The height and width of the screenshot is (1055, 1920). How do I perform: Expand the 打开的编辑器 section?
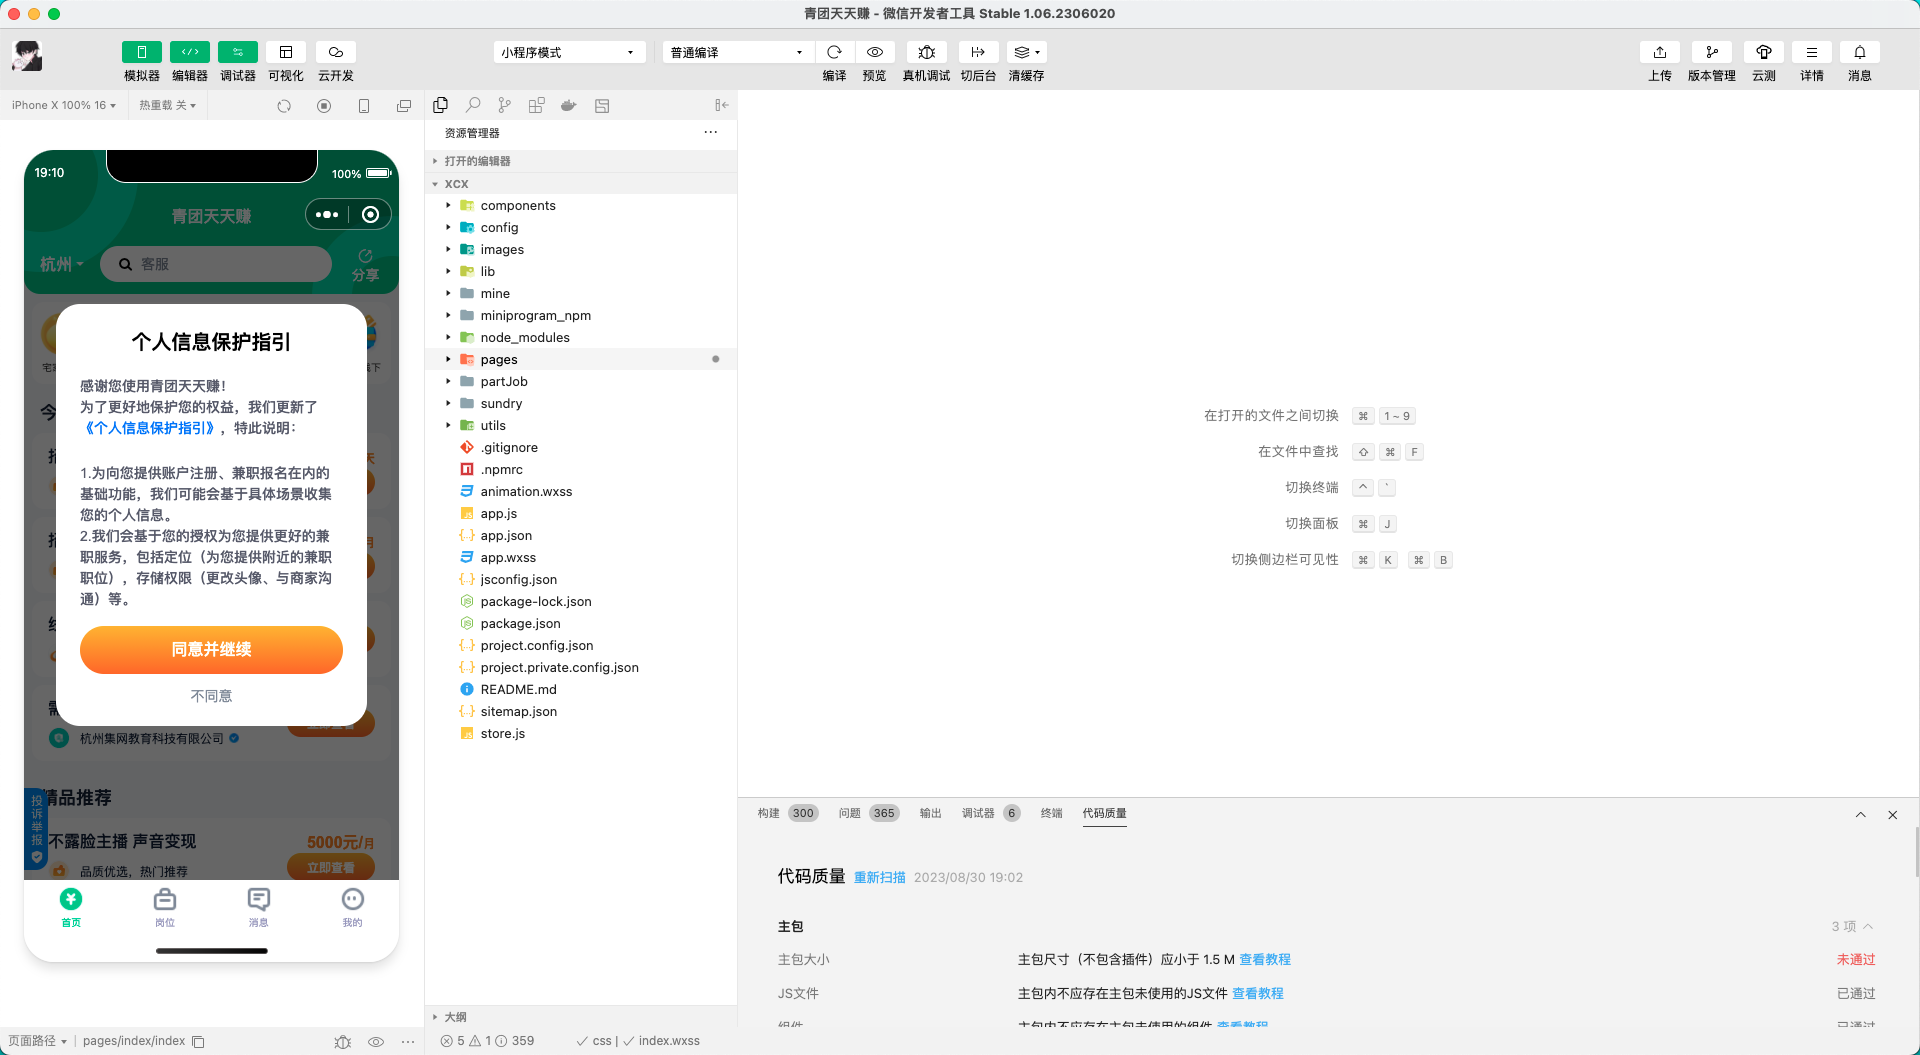click(581, 161)
